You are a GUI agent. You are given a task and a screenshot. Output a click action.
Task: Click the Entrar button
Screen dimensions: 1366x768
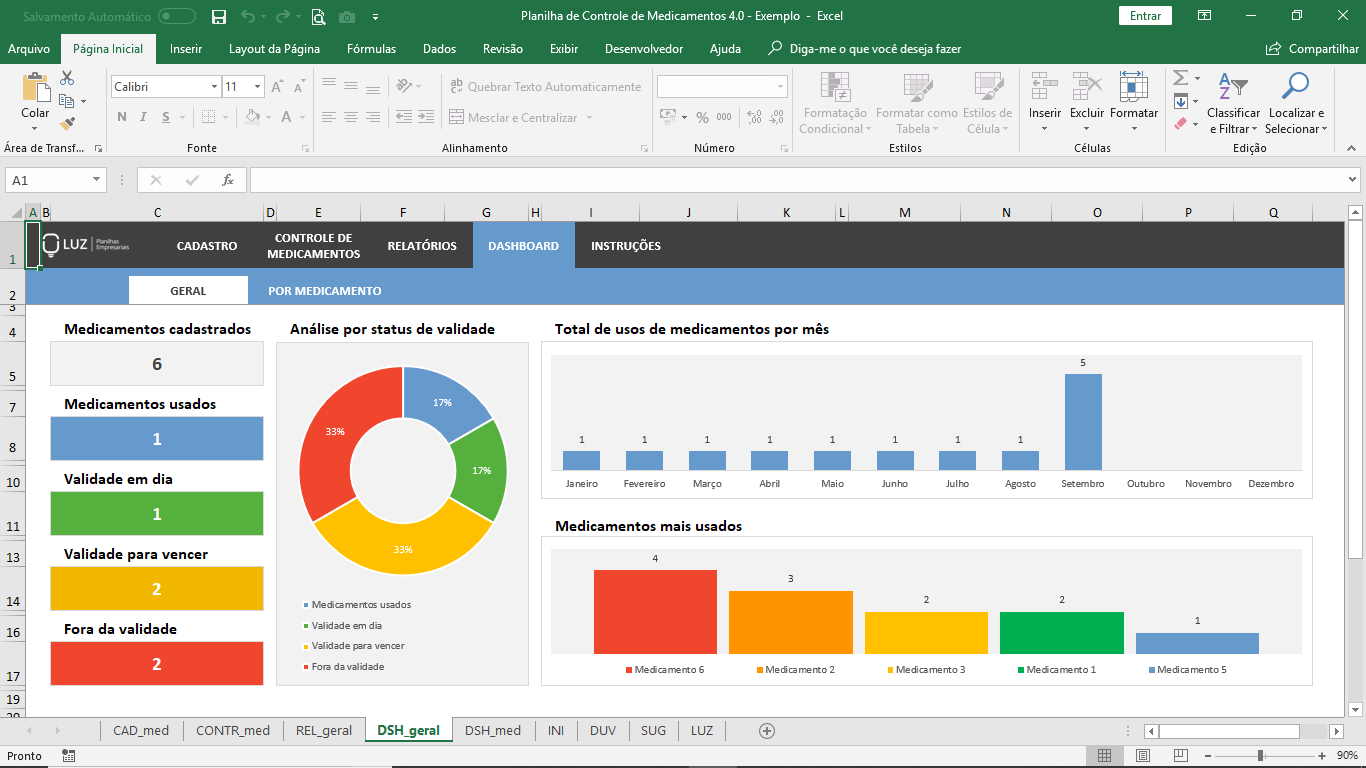coord(1144,17)
